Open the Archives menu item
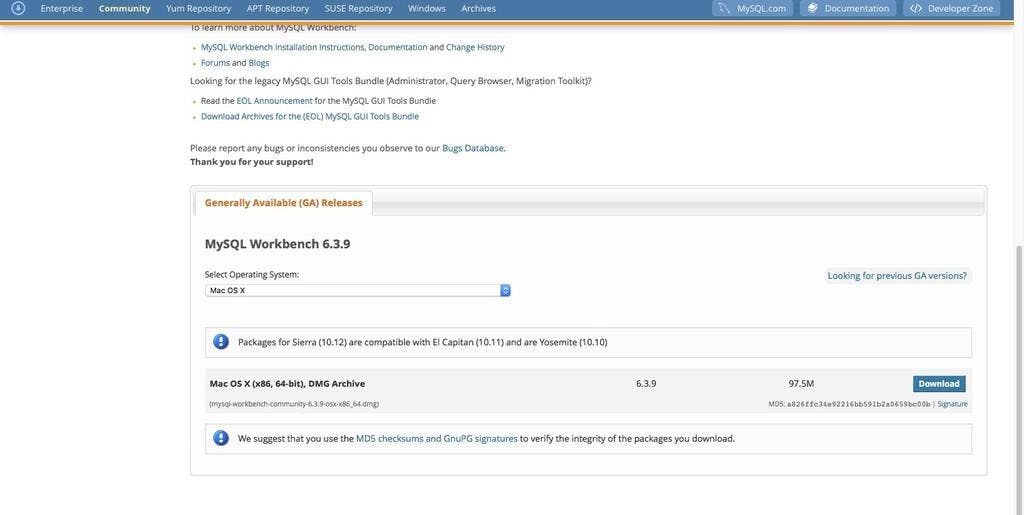This screenshot has width=1024, height=515. click(x=478, y=8)
